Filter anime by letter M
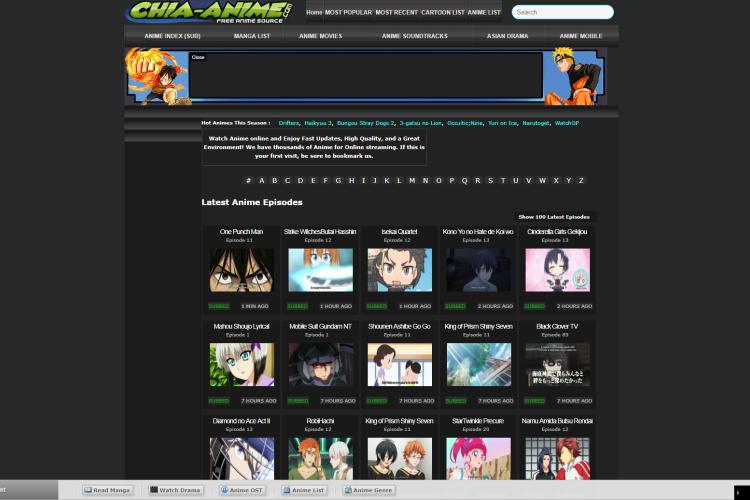This screenshot has width=750, height=500. [x=412, y=181]
